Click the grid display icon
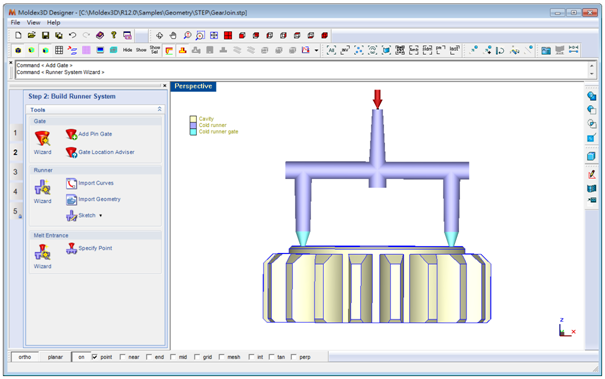This screenshot has height=379, width=605. coord(59,50)
